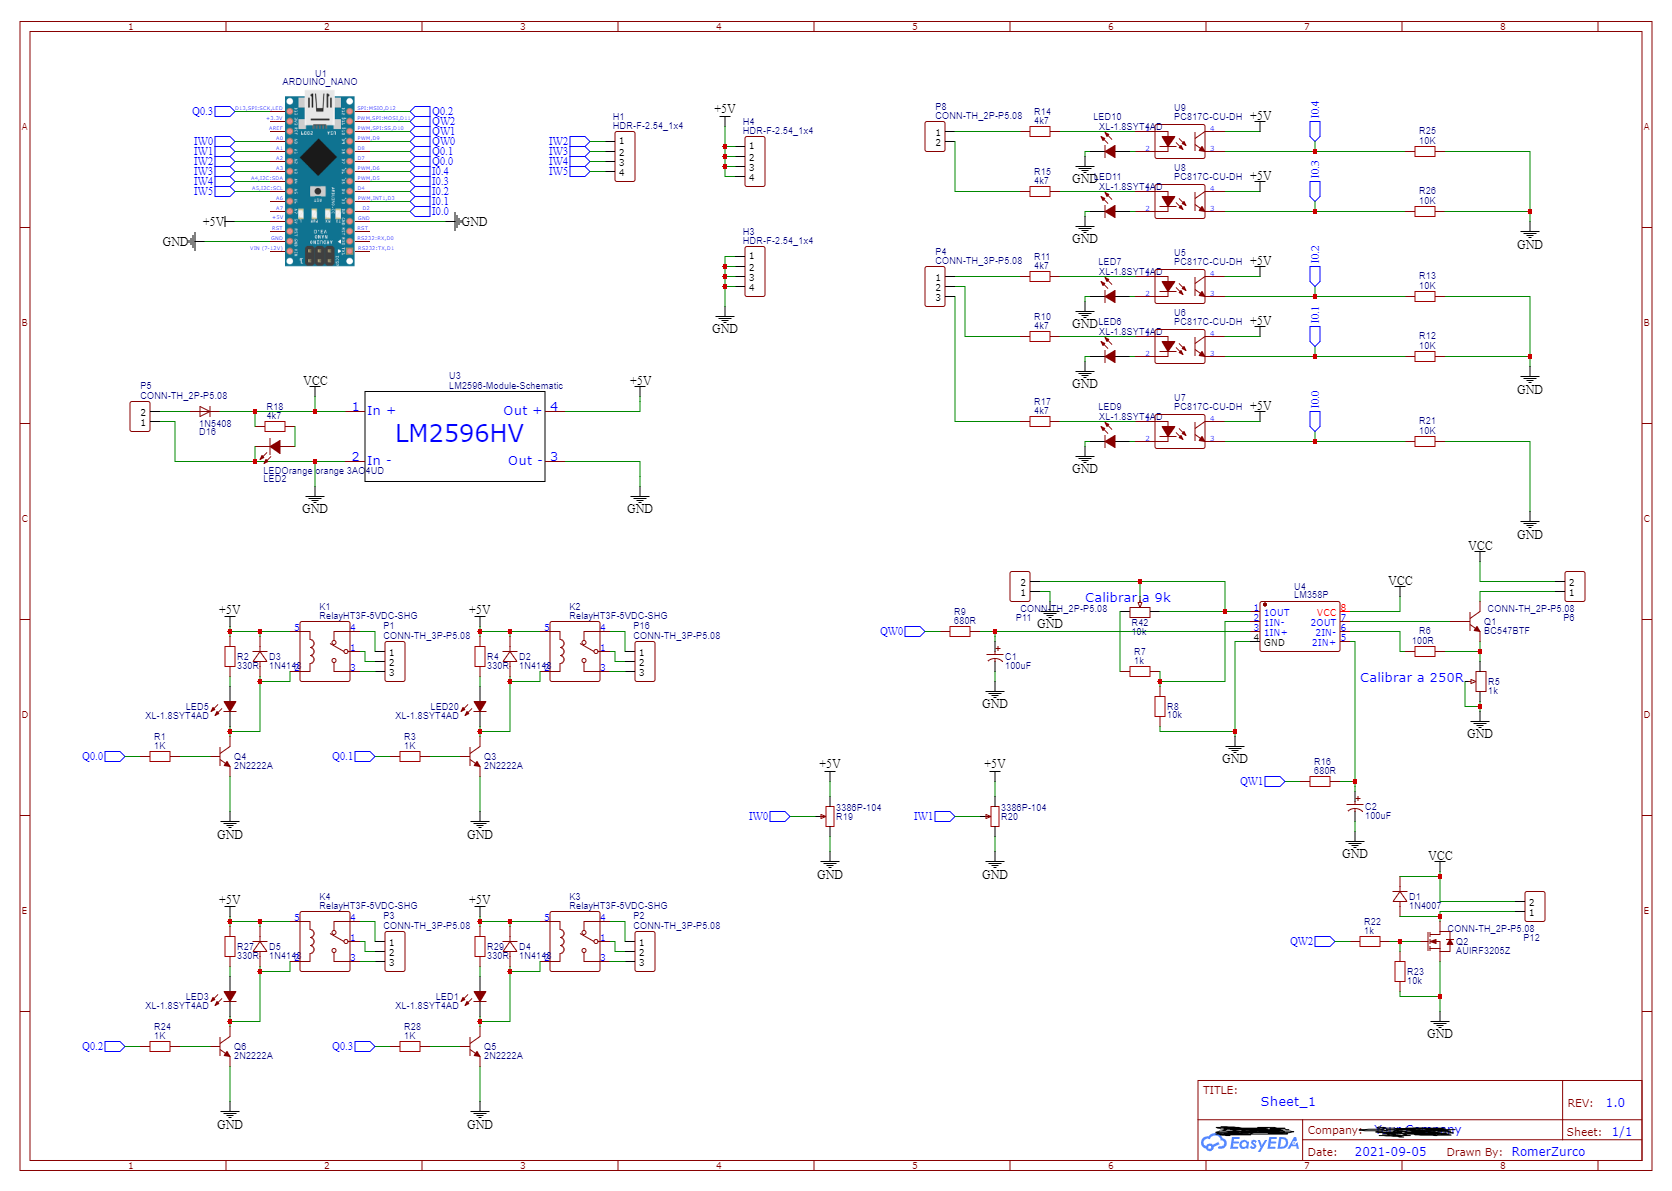This screenshot has height=1191, width=1672.
Task: Click the 'ARDUINO_NANO' label
Action: point(319,82)
